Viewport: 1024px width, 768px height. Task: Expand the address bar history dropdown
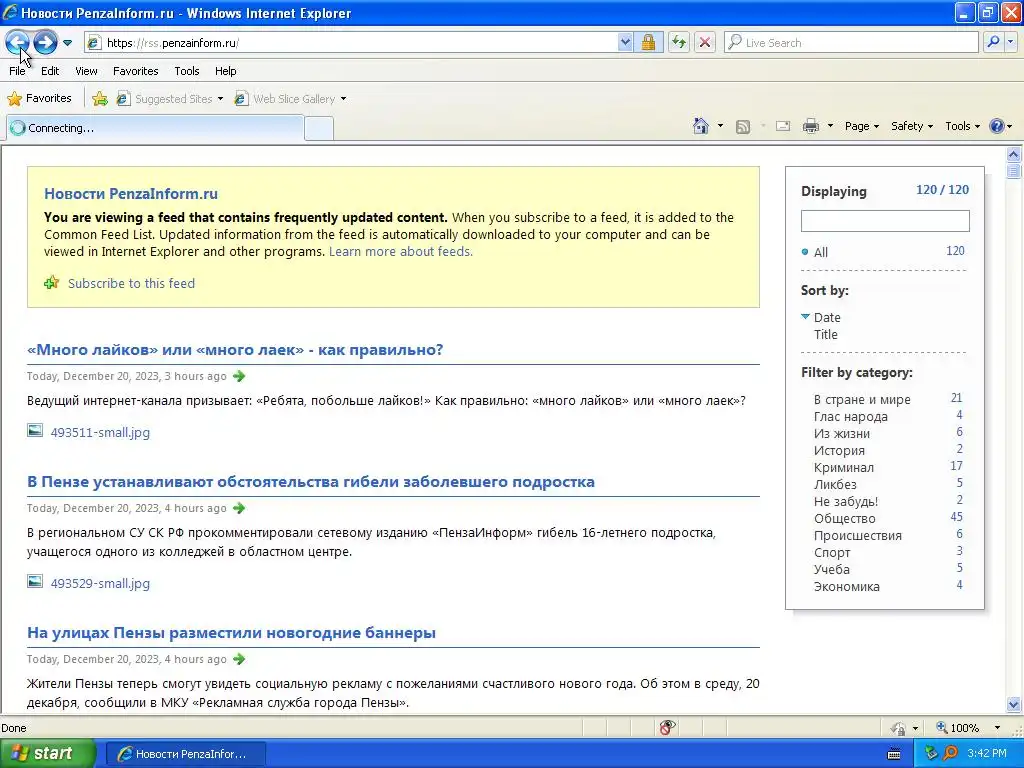tap(625, 43)
